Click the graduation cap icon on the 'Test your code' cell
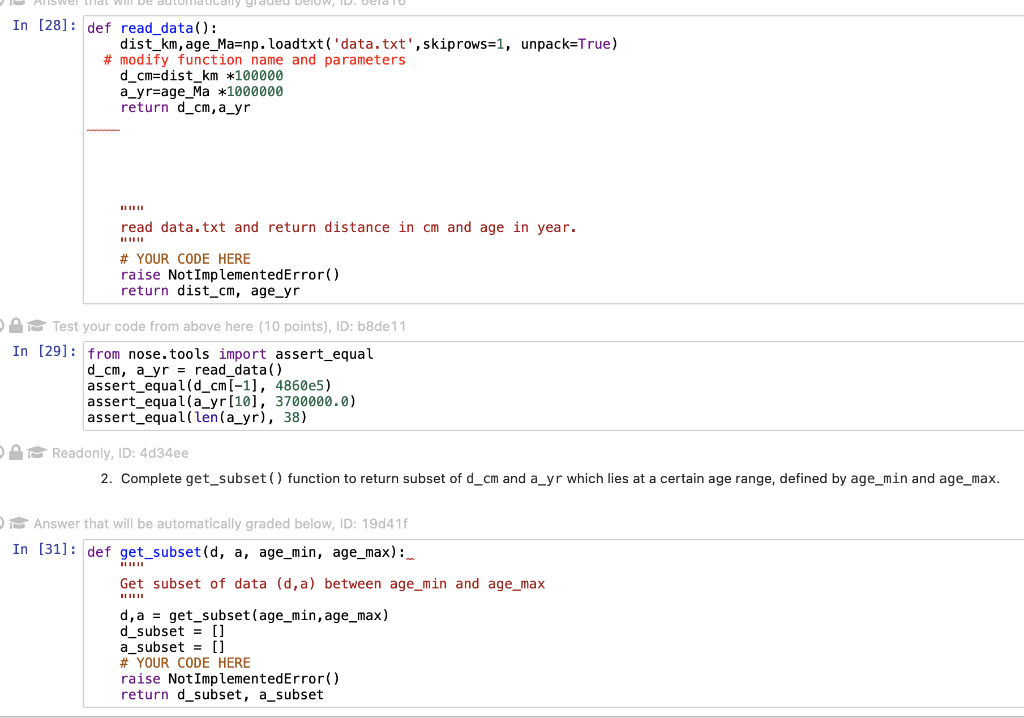This screenshot has height=718, width=1024. click(36, 326)
